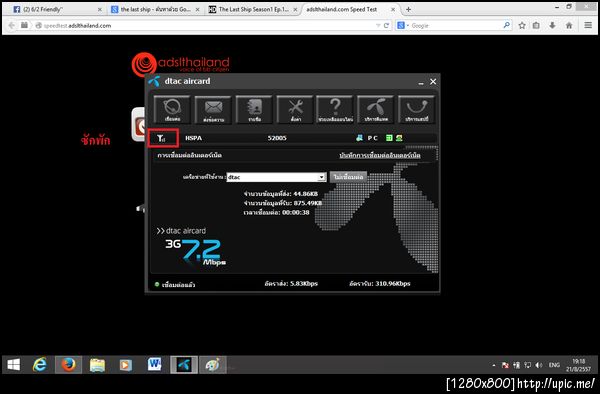Image resolution: width=600 pixels, height=394 pixels.
Task: Switch to the Facebook 6/2 Friendly tab
Action: click(42, 9)
